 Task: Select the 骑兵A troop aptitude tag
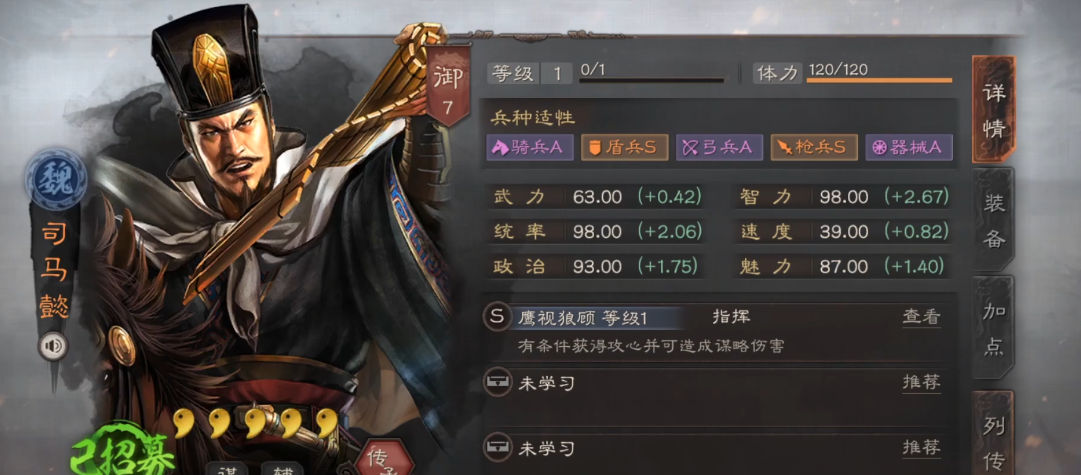[x=529, y=147]
